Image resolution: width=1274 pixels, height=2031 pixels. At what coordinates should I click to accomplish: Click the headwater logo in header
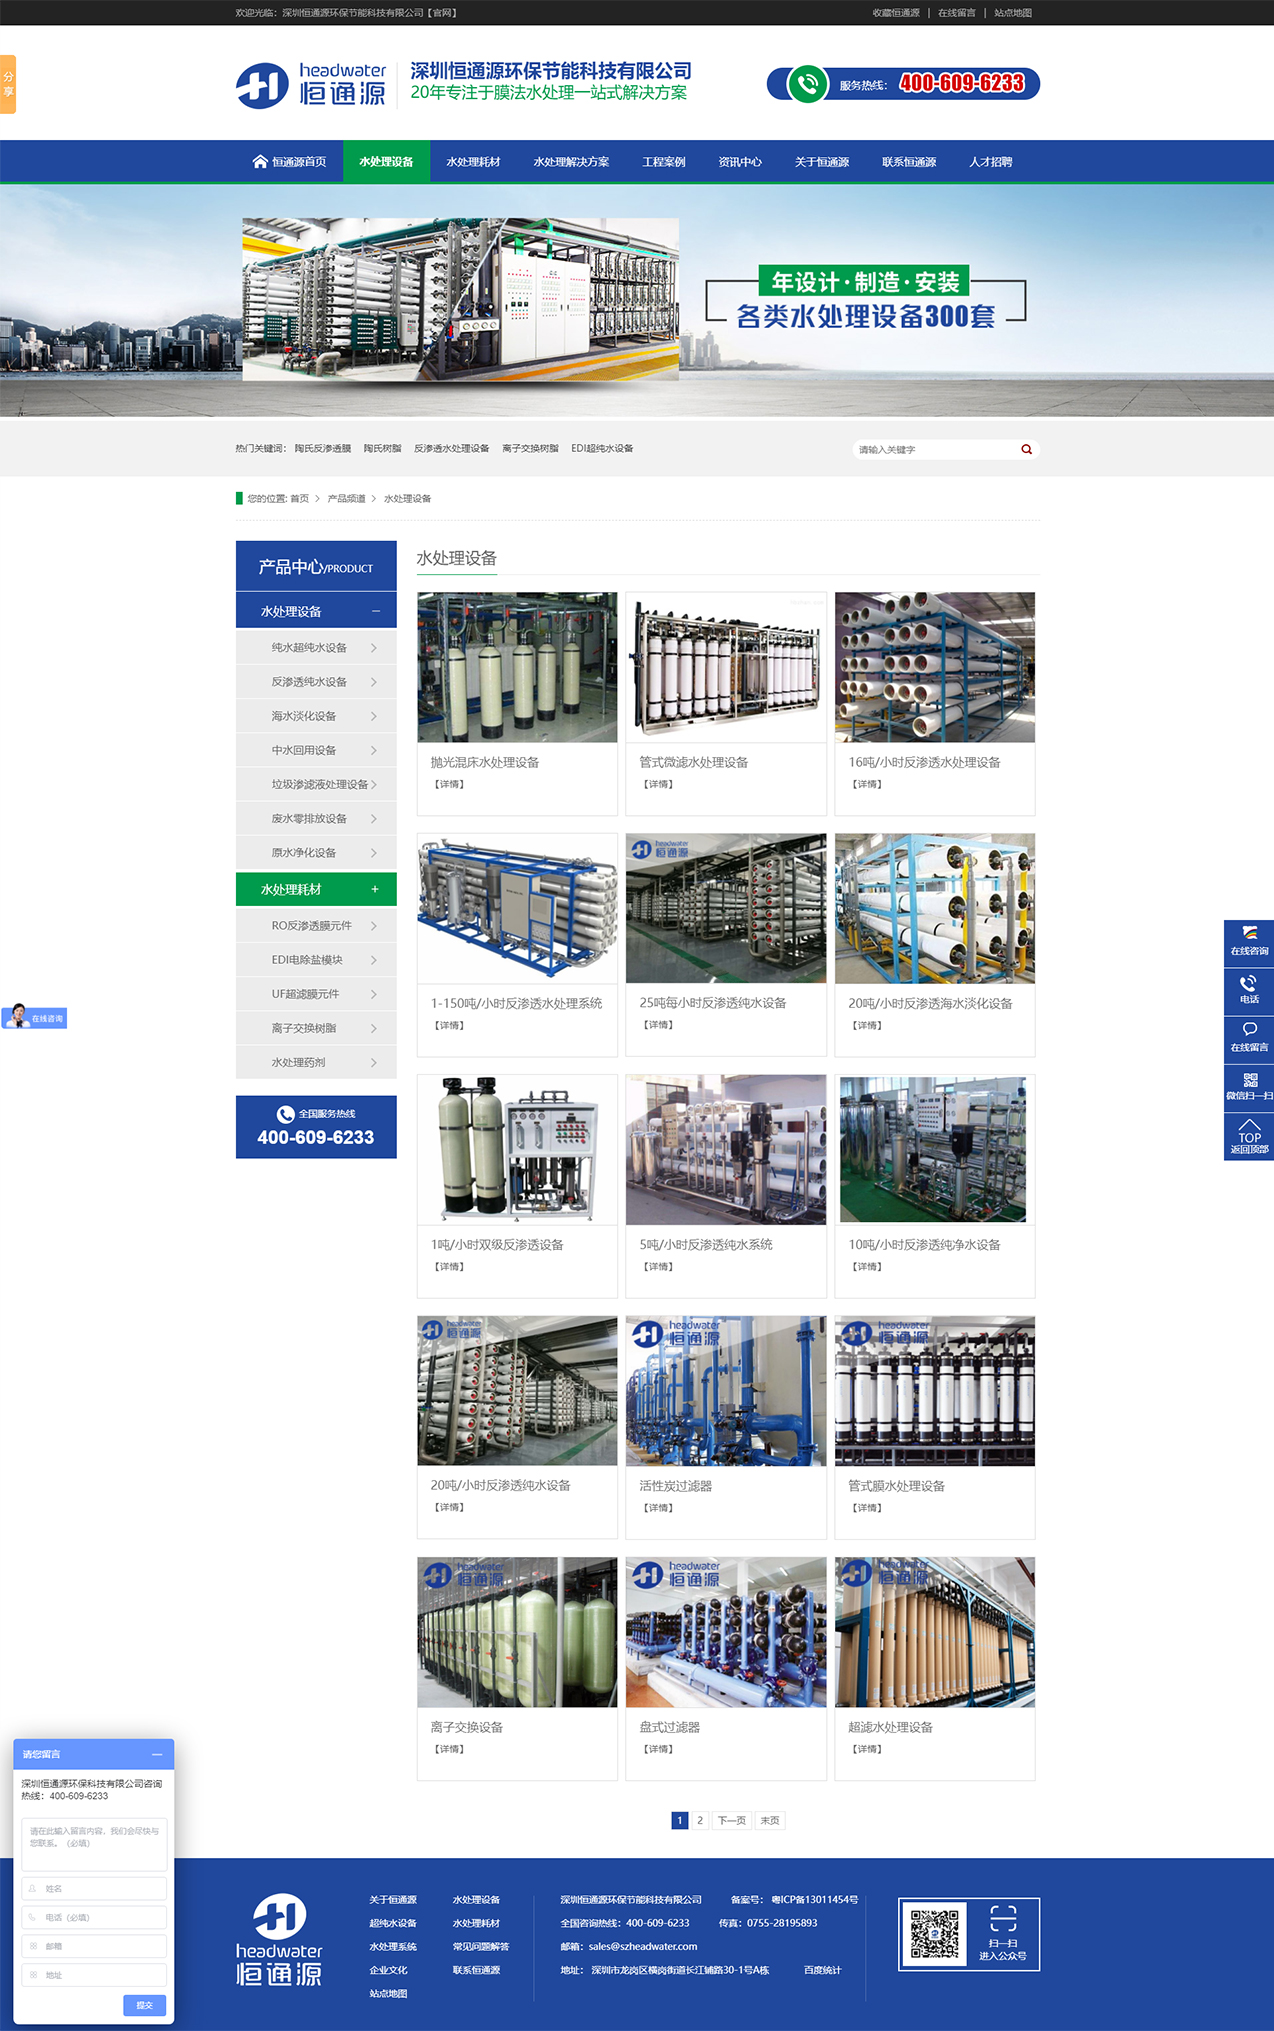(x=311, y=85)
